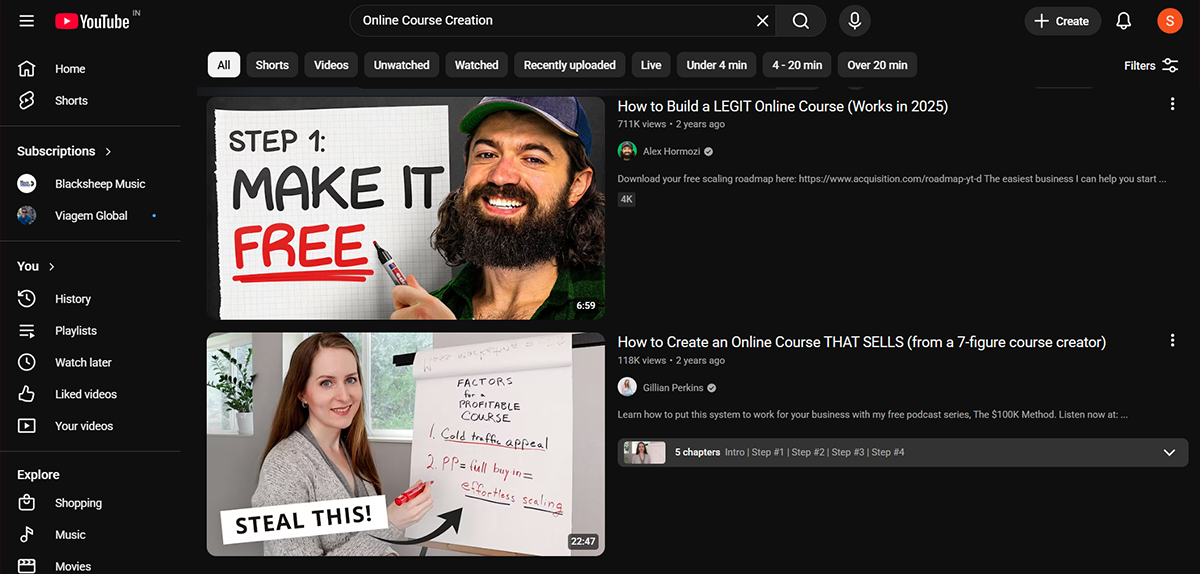Click Gillian Perkins video description text
This screenshot has width=1200, height=574.
click(873, 414)
